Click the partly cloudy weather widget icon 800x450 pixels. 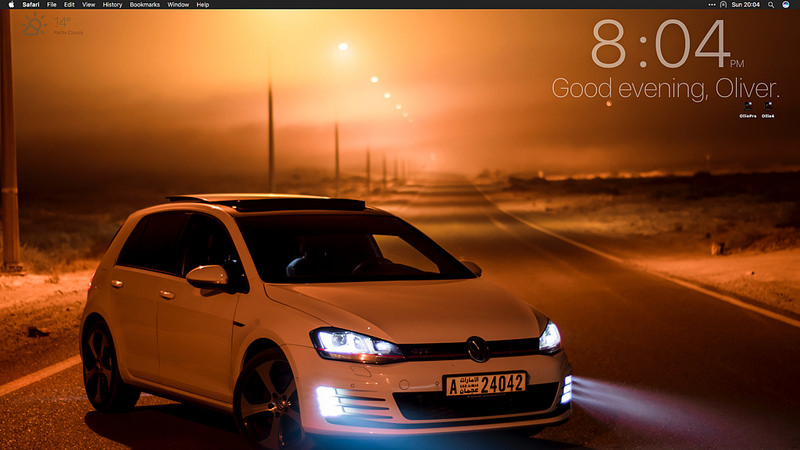35,24
